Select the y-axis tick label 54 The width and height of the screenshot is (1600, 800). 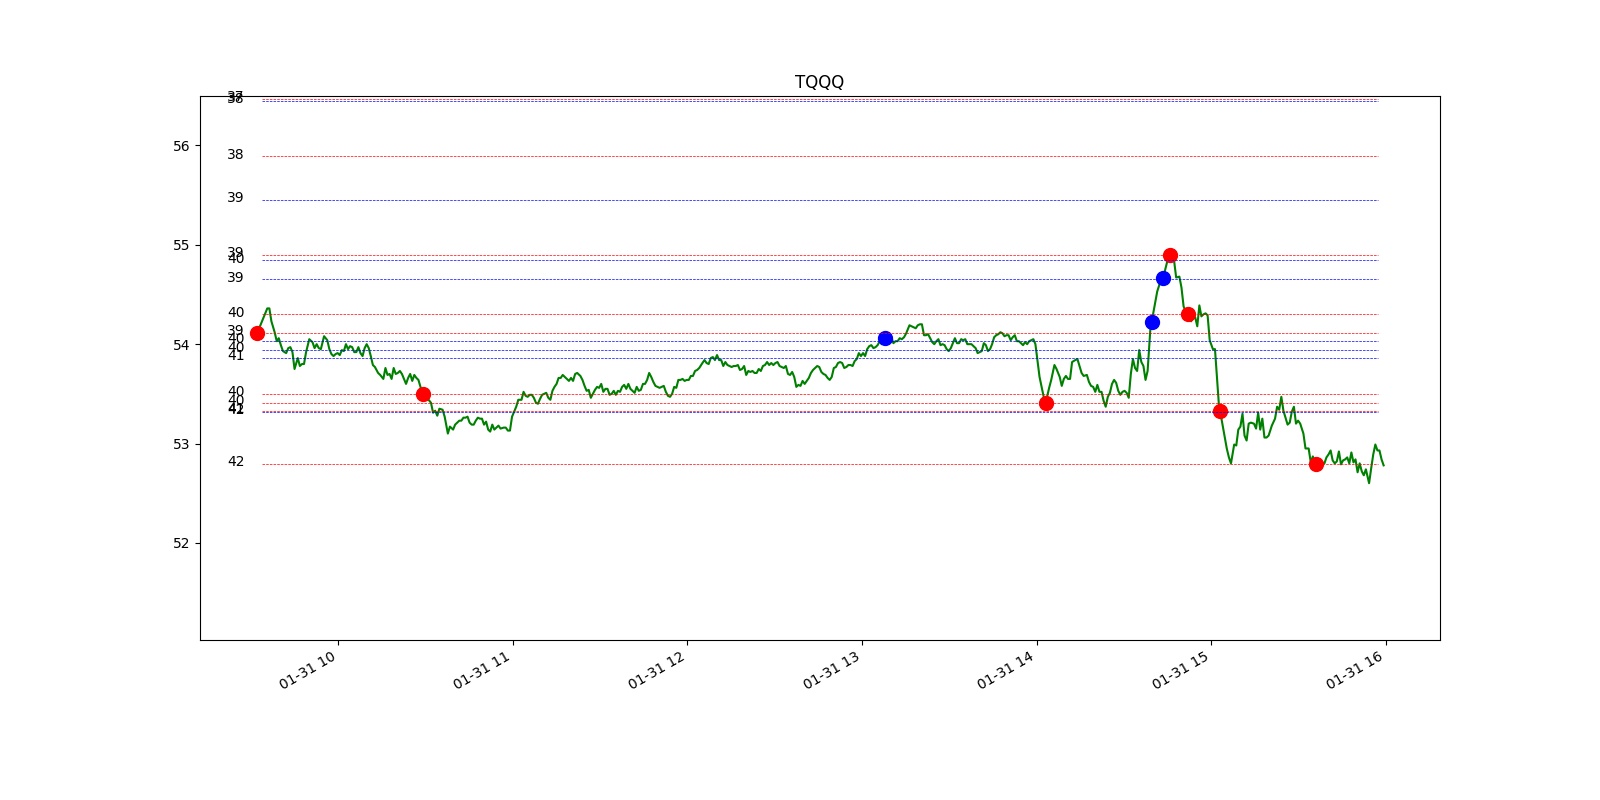click(181, 345)
